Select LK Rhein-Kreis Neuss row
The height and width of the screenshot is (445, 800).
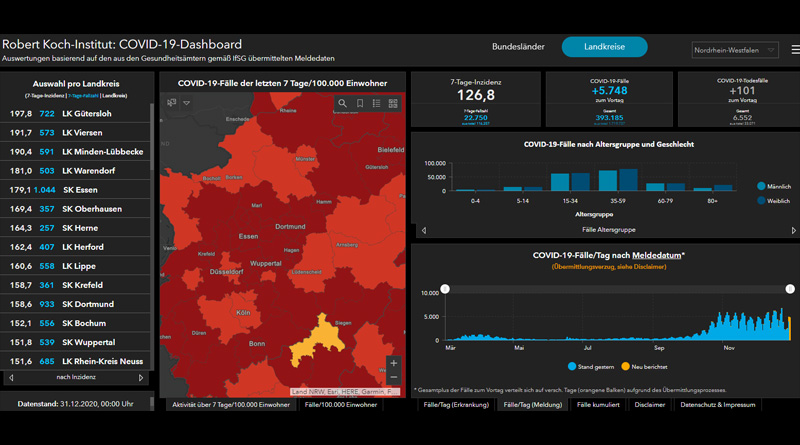pos(76,361)
